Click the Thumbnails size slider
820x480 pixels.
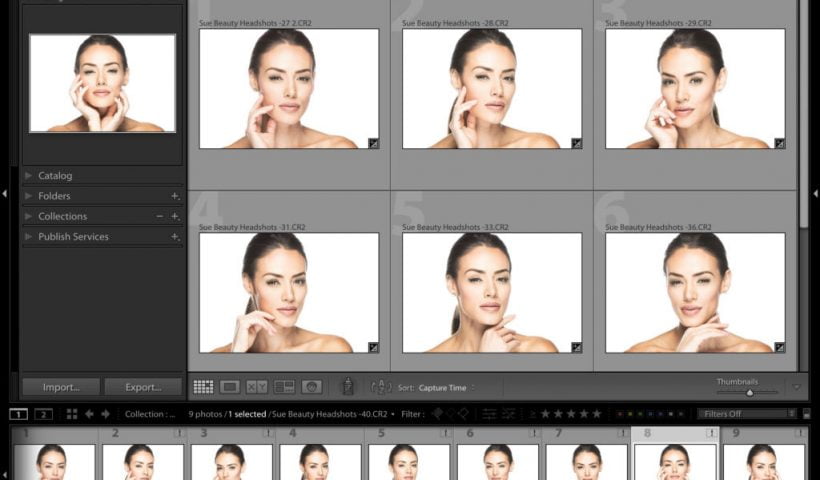click(x=750, y=393)
